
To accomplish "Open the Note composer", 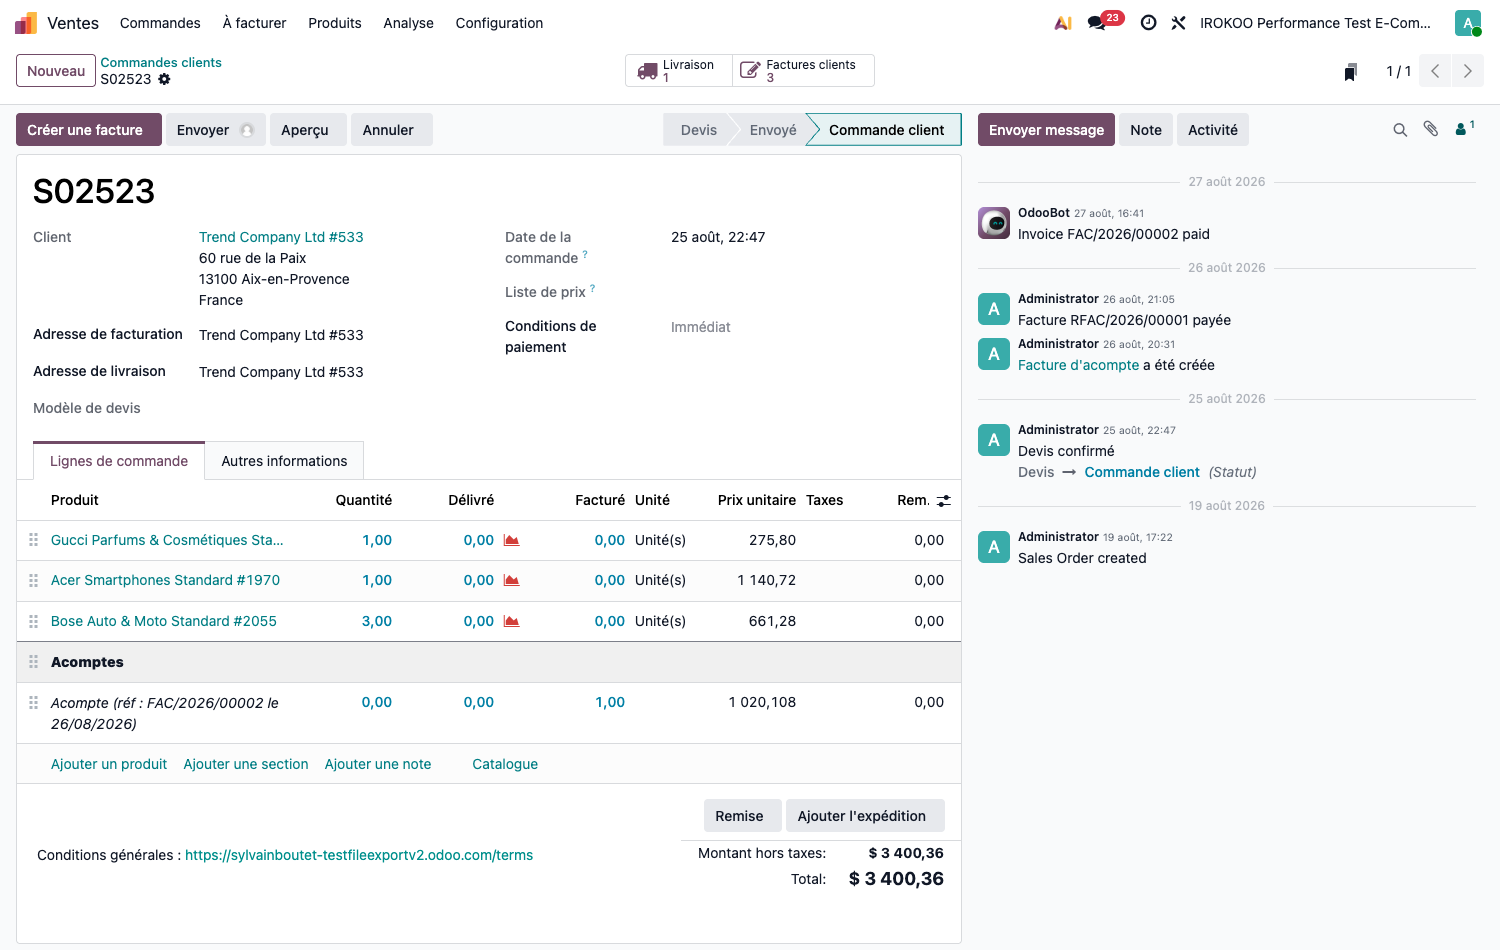I will [x=1146, y=130].
